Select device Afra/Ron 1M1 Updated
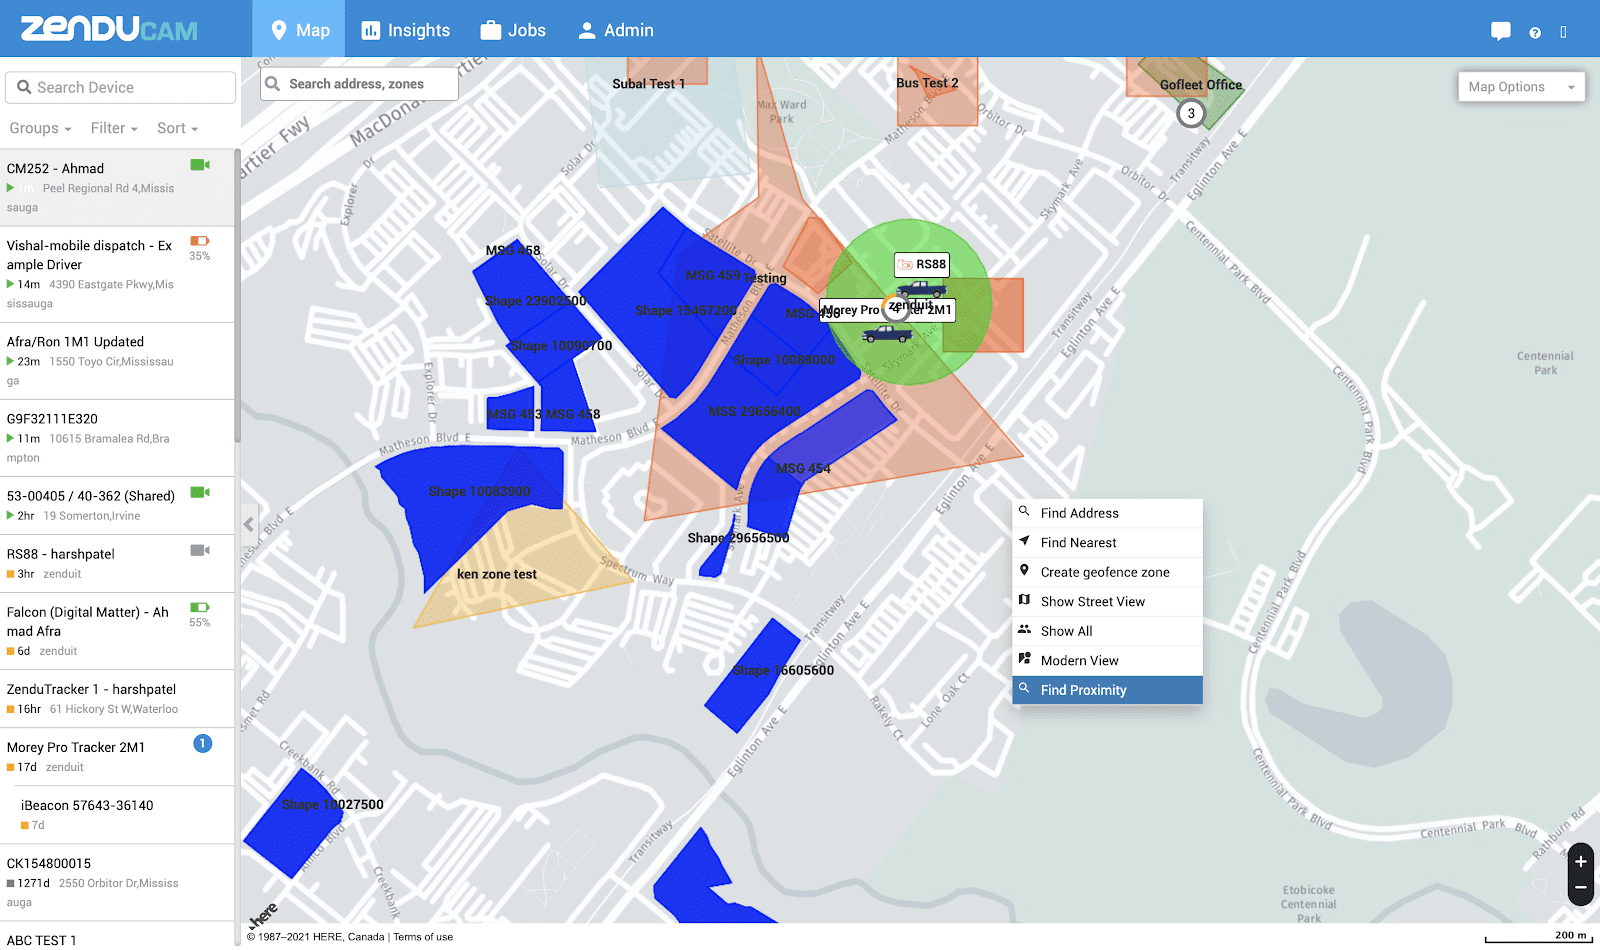The height and width of the screenshot is (950, 1600). [x=117, y=361]
